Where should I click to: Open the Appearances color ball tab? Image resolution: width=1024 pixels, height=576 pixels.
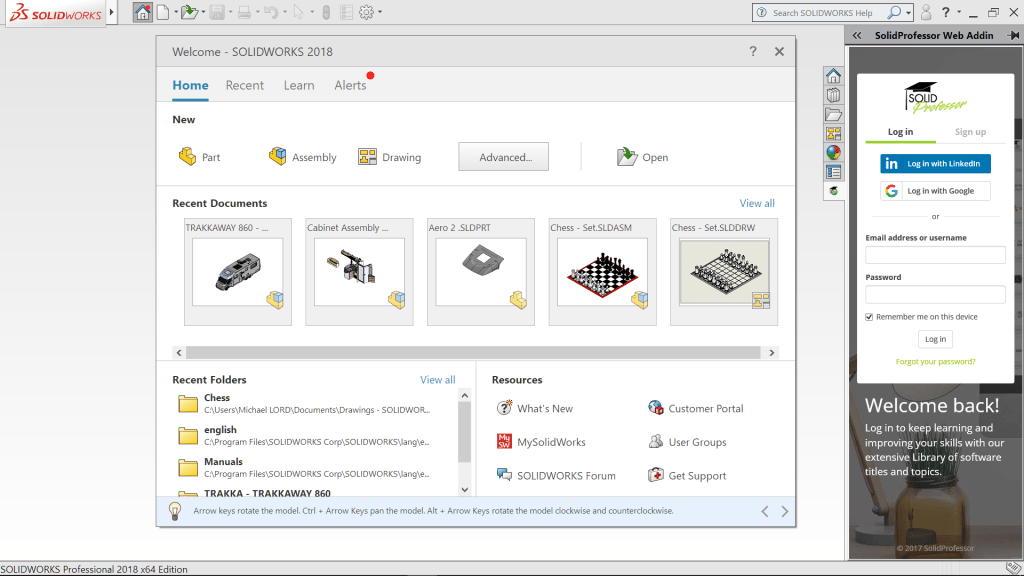[x=833, y=153]
